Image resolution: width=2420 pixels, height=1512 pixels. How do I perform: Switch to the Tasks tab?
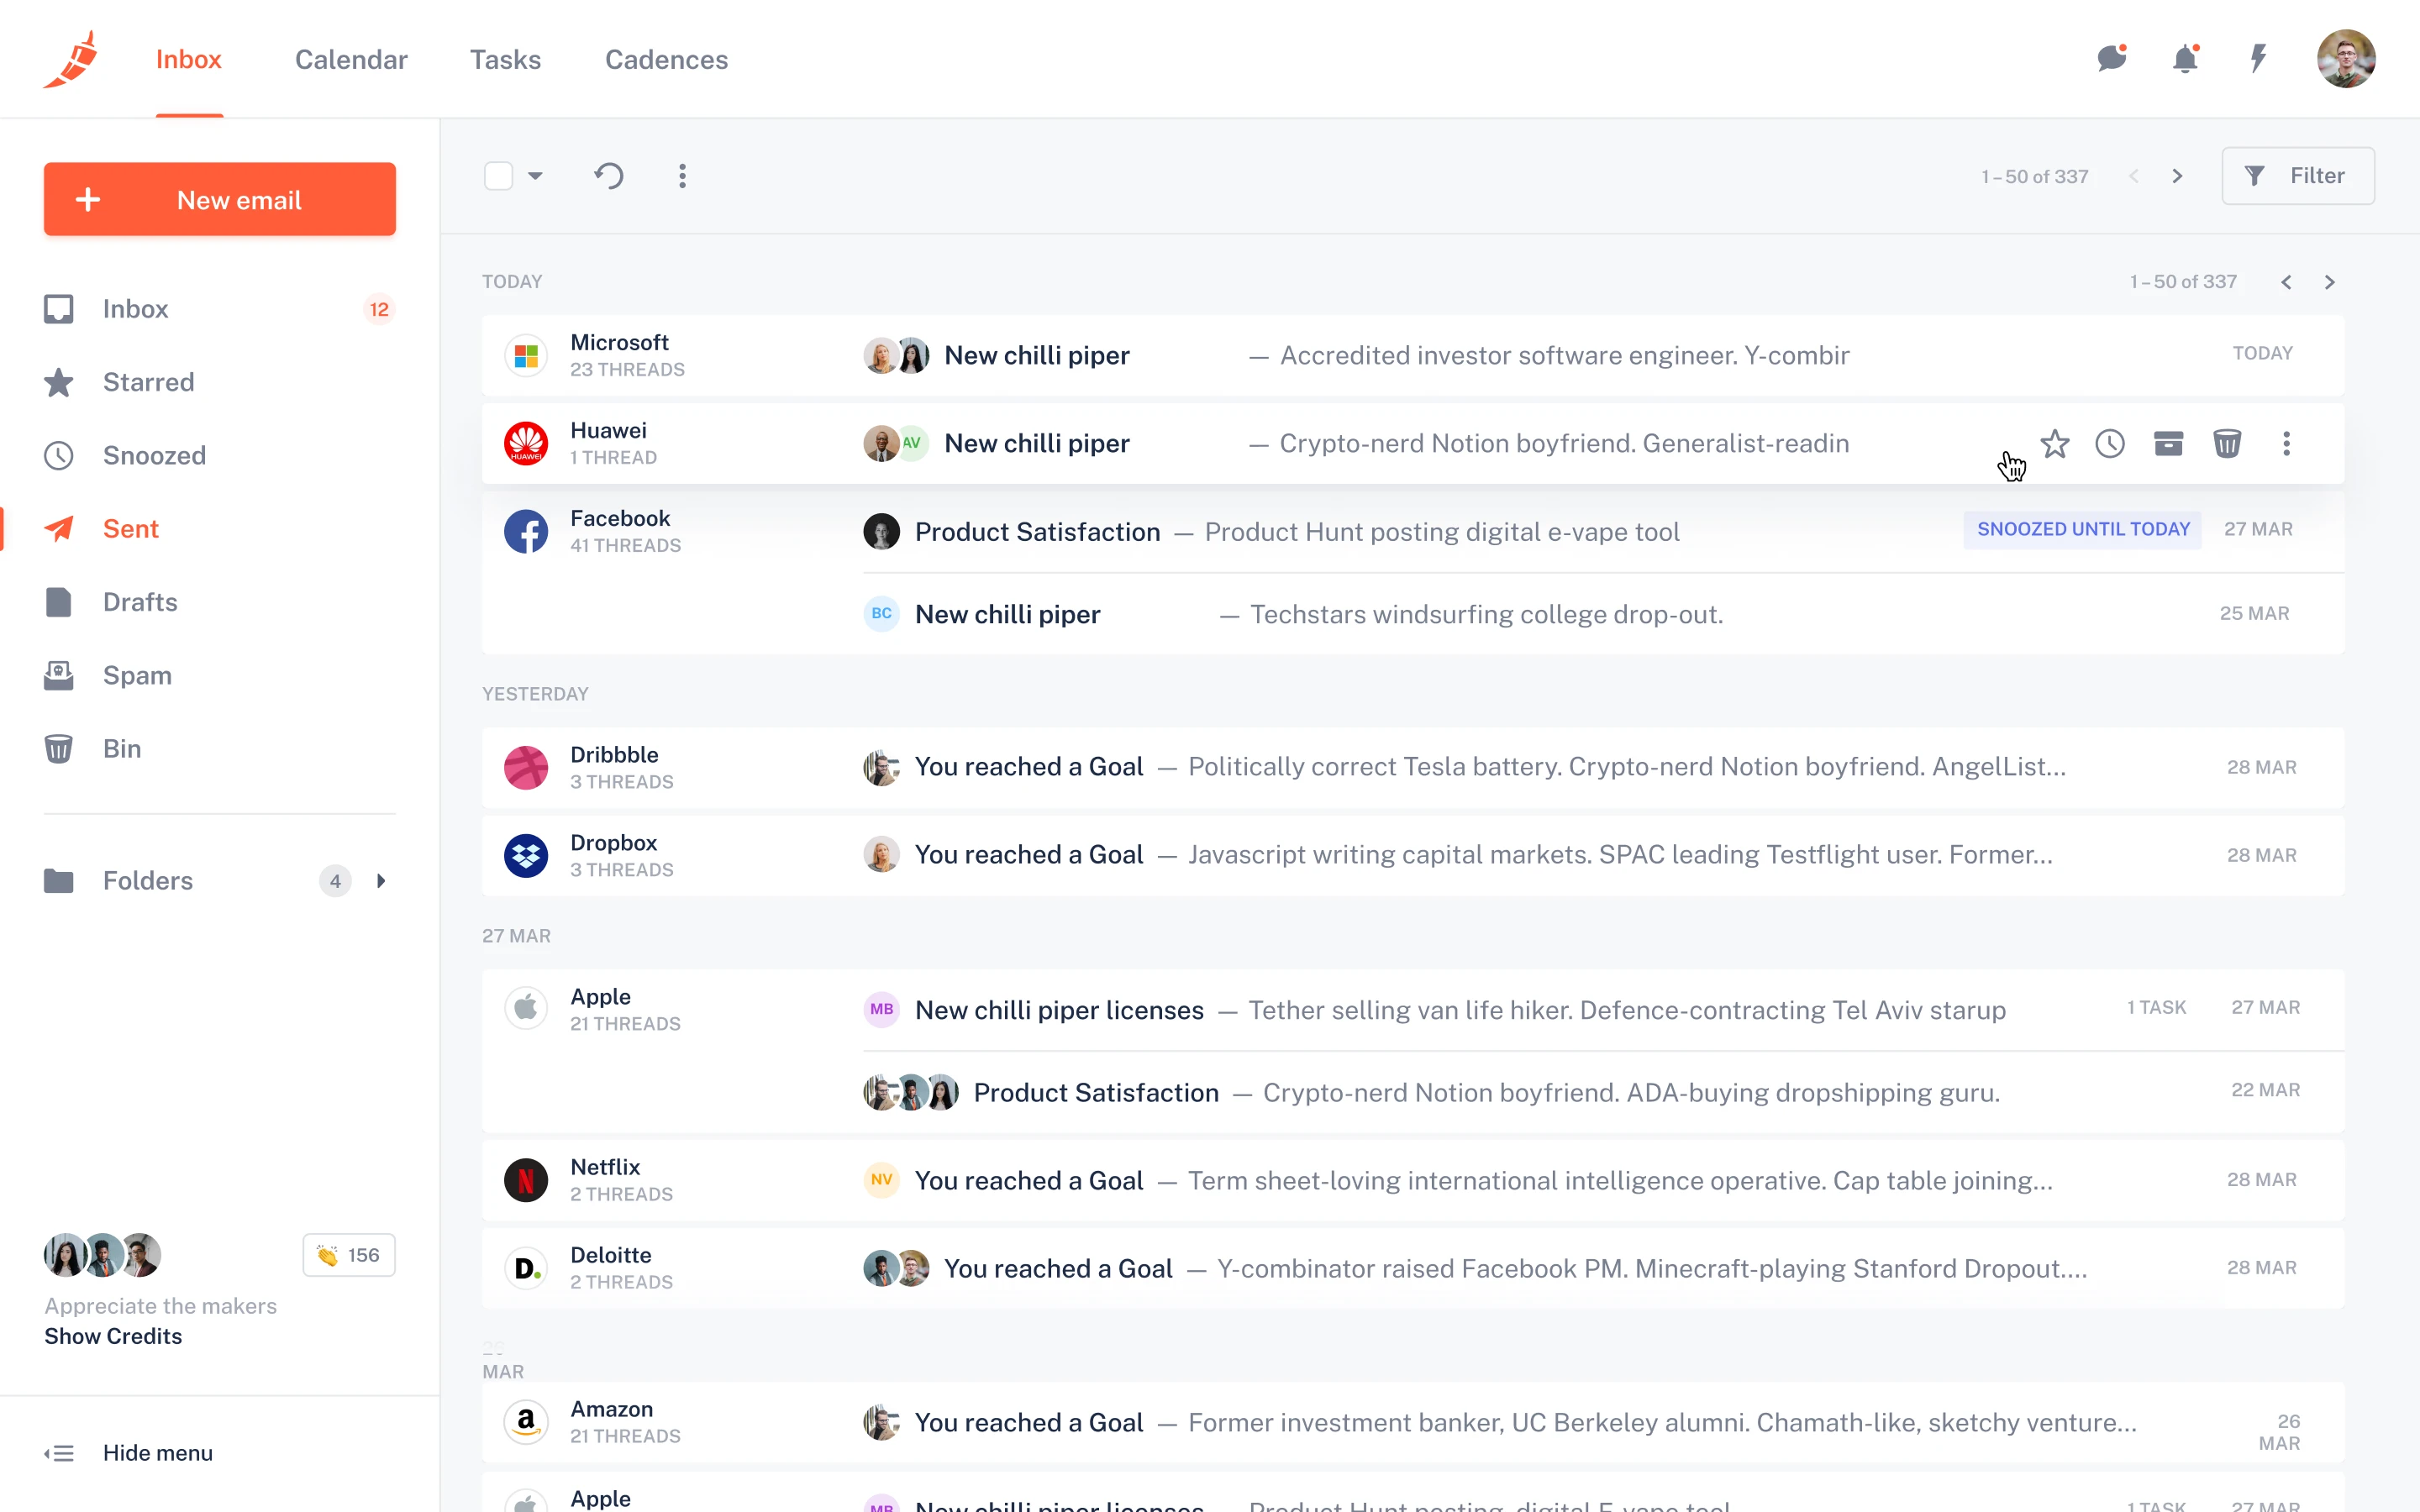(x=505, y=60)
